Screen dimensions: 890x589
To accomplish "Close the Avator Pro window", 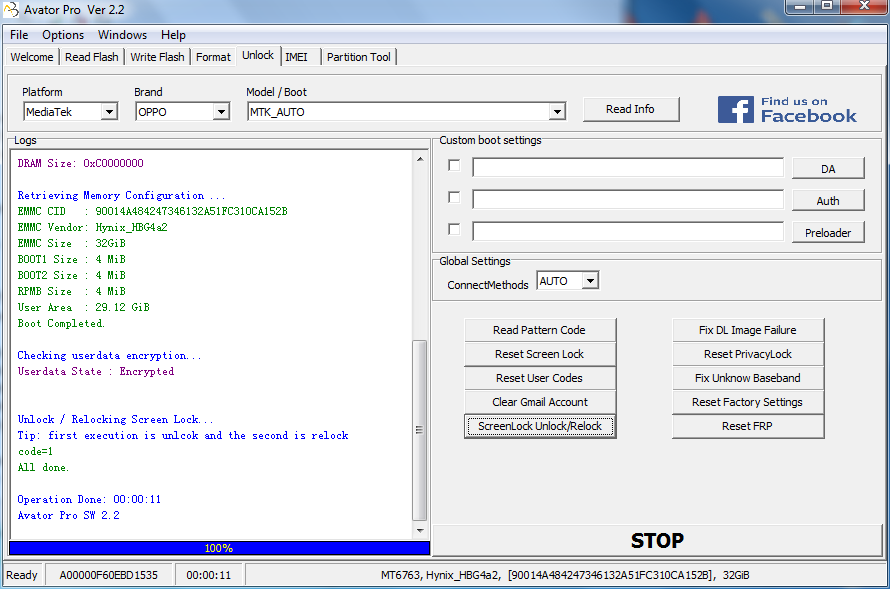I will 864,6.
